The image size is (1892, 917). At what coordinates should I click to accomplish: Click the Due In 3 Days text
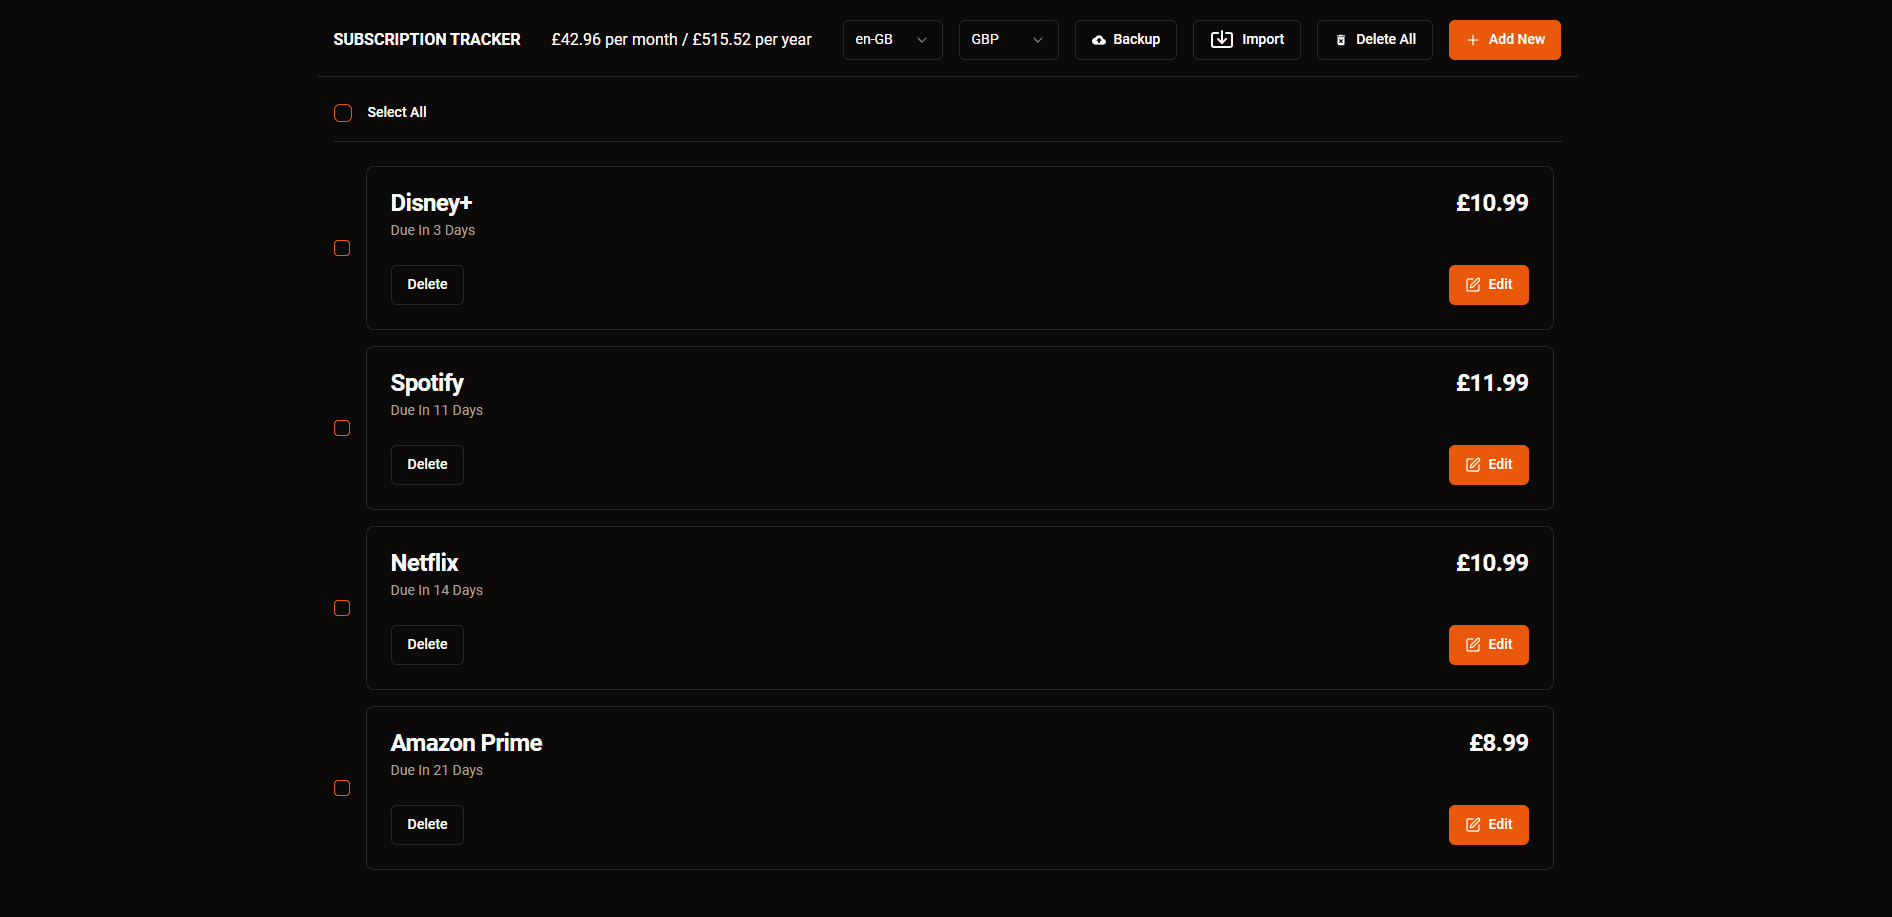click(x=433, y=230)
